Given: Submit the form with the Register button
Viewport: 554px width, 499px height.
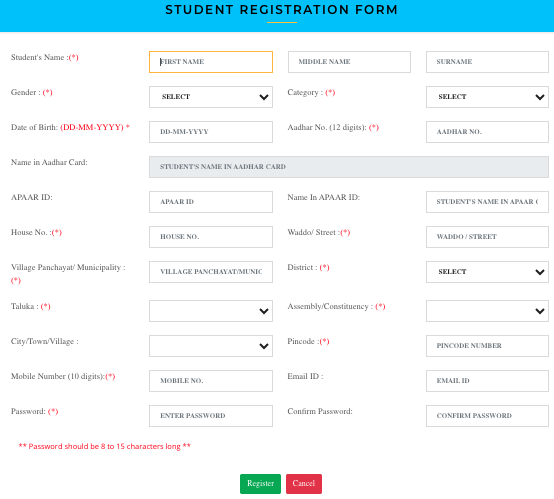Looking at the screenshot, I should coord(260,484).
